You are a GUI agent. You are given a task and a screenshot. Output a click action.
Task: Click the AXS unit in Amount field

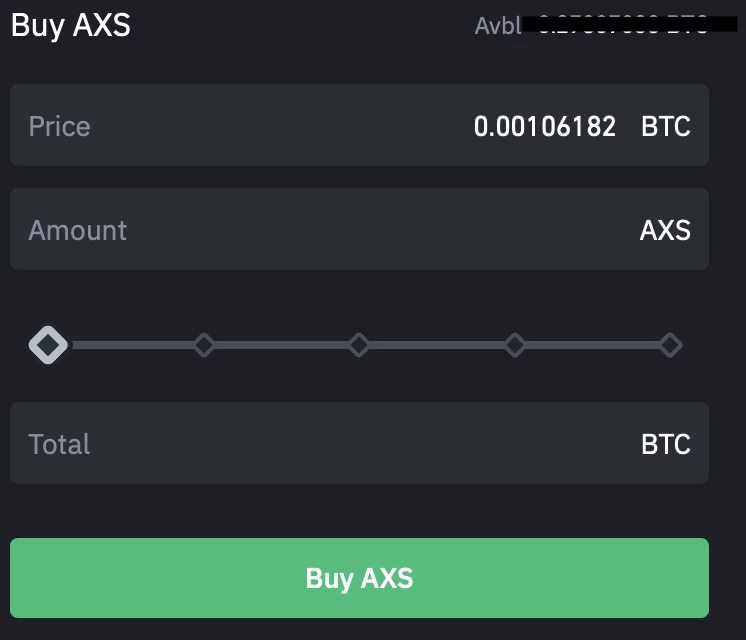tap(665, 230)
